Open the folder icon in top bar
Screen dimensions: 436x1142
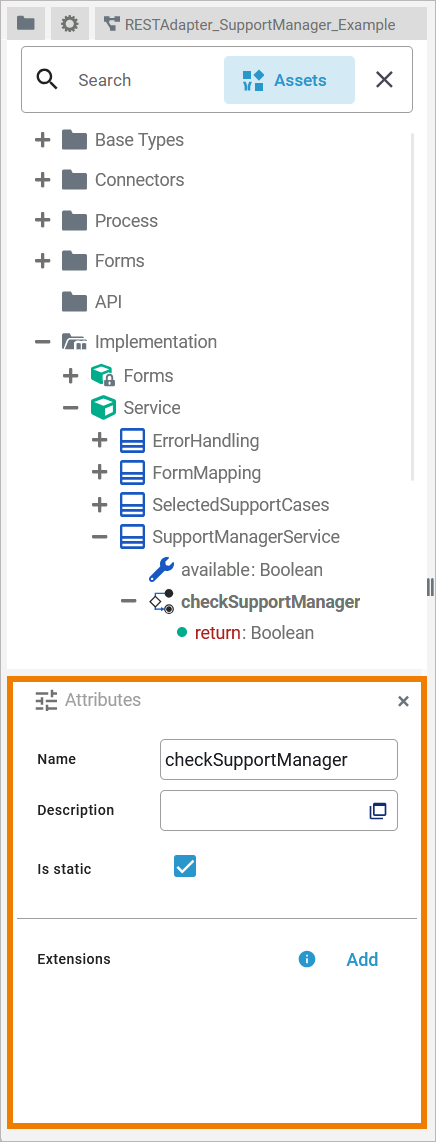(26, 24)
